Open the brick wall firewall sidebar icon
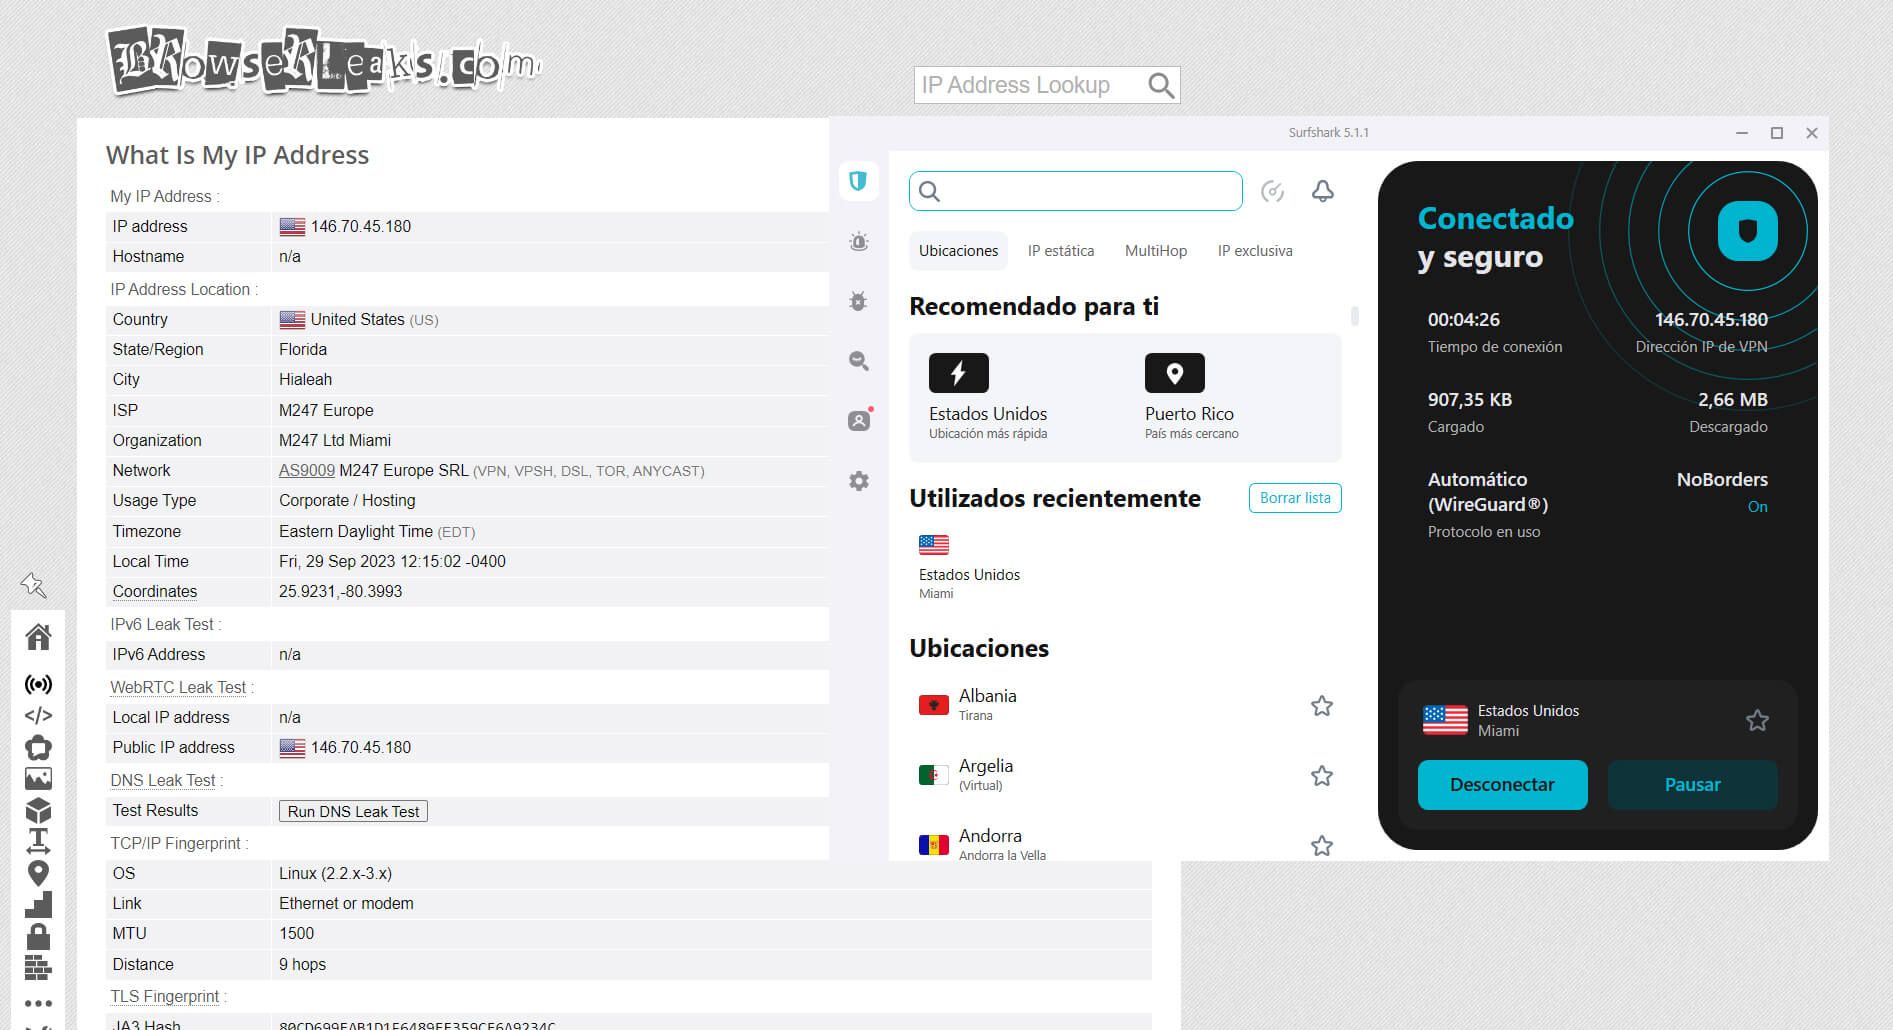This screenshot has width=1893, height=1030. pos(38,967)
